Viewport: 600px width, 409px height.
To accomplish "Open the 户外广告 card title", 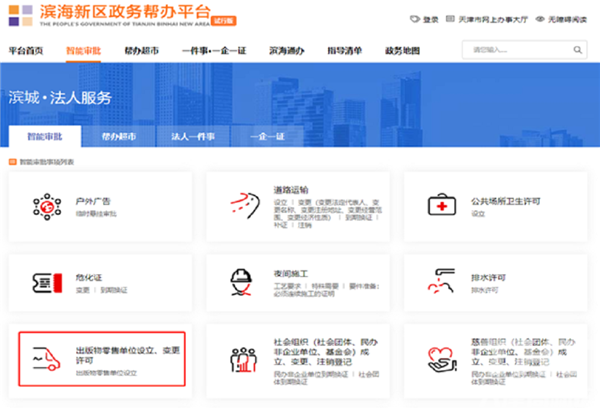I will (x=93, y=201).
